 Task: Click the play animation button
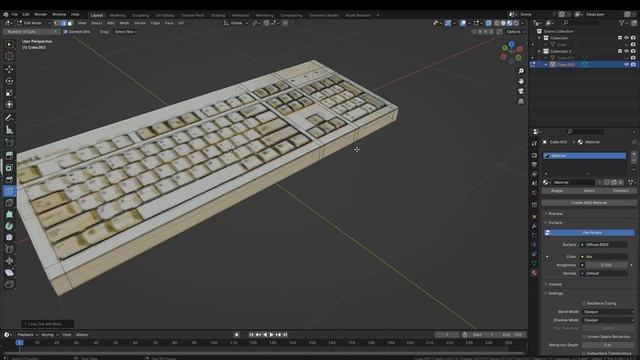271,335
